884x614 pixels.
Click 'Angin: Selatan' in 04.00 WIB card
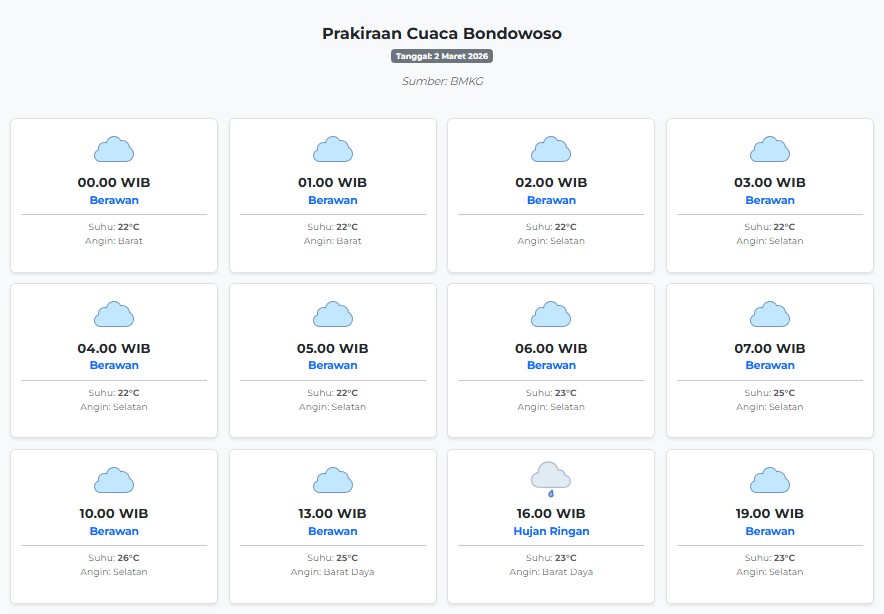point(114,407)
